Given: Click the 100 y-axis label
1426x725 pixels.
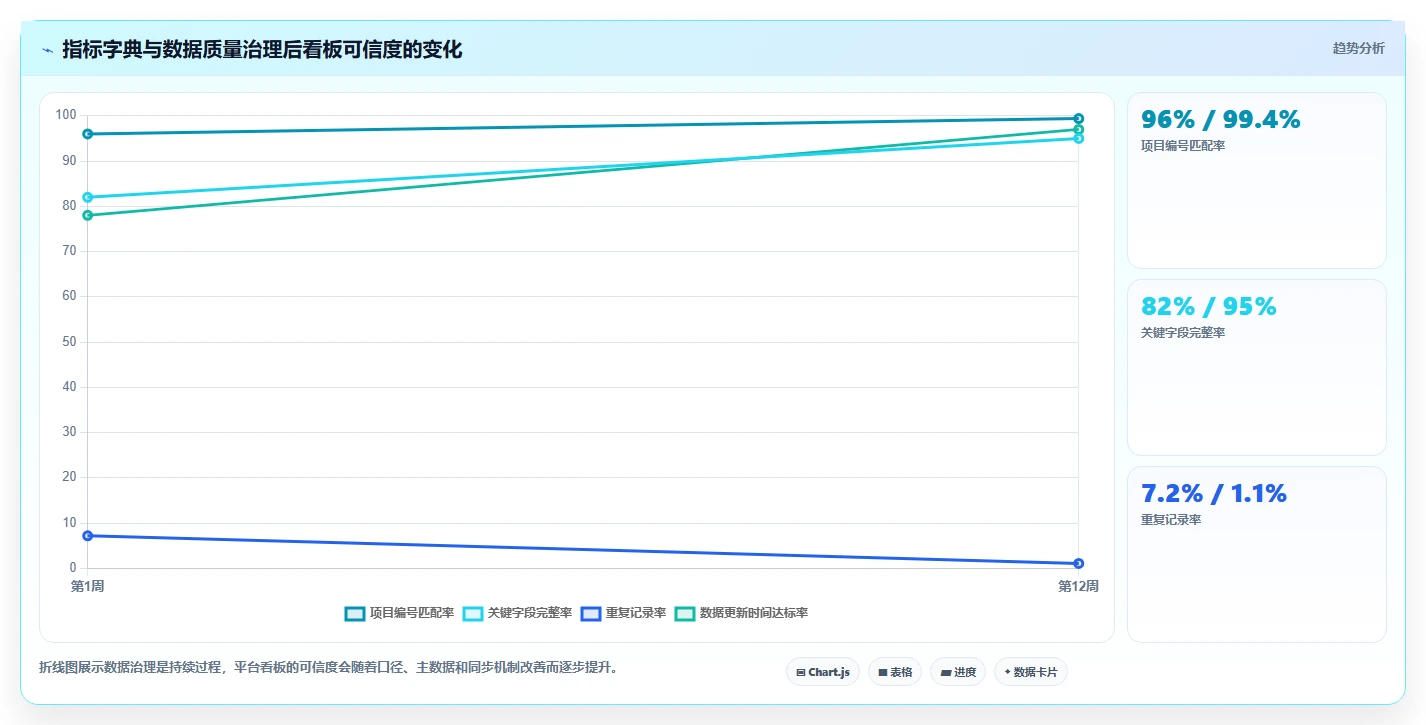Looking at the screenshot, I should coord(66,115).
